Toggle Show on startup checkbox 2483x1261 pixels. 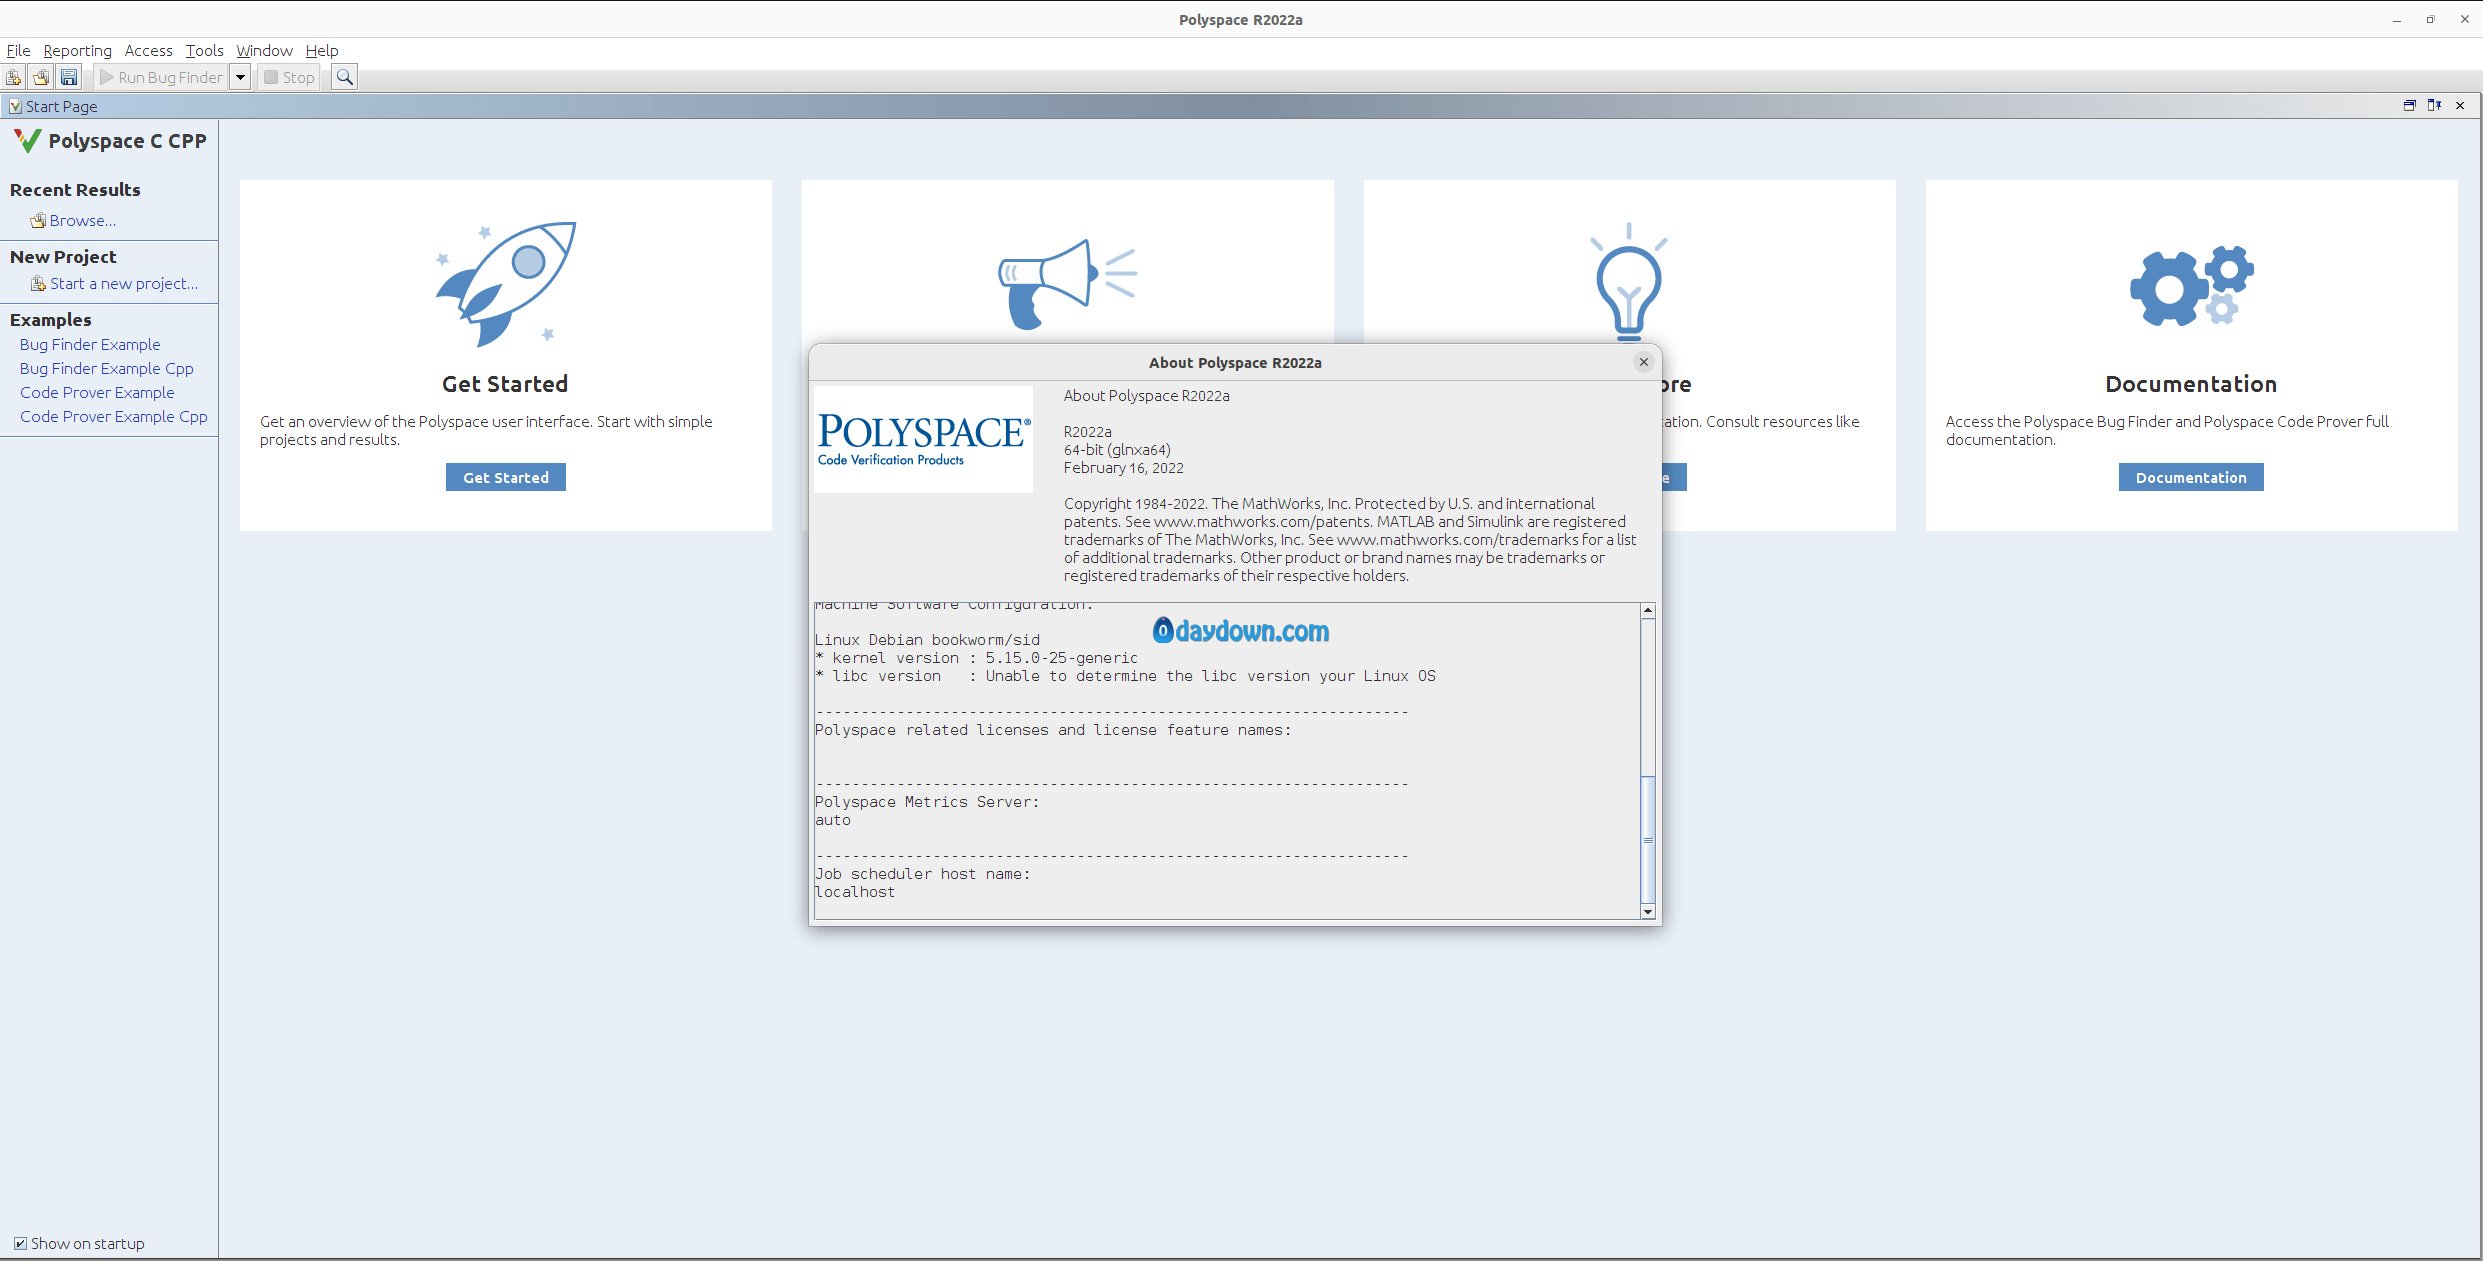pyautogui.click(x=20, y=1243)
